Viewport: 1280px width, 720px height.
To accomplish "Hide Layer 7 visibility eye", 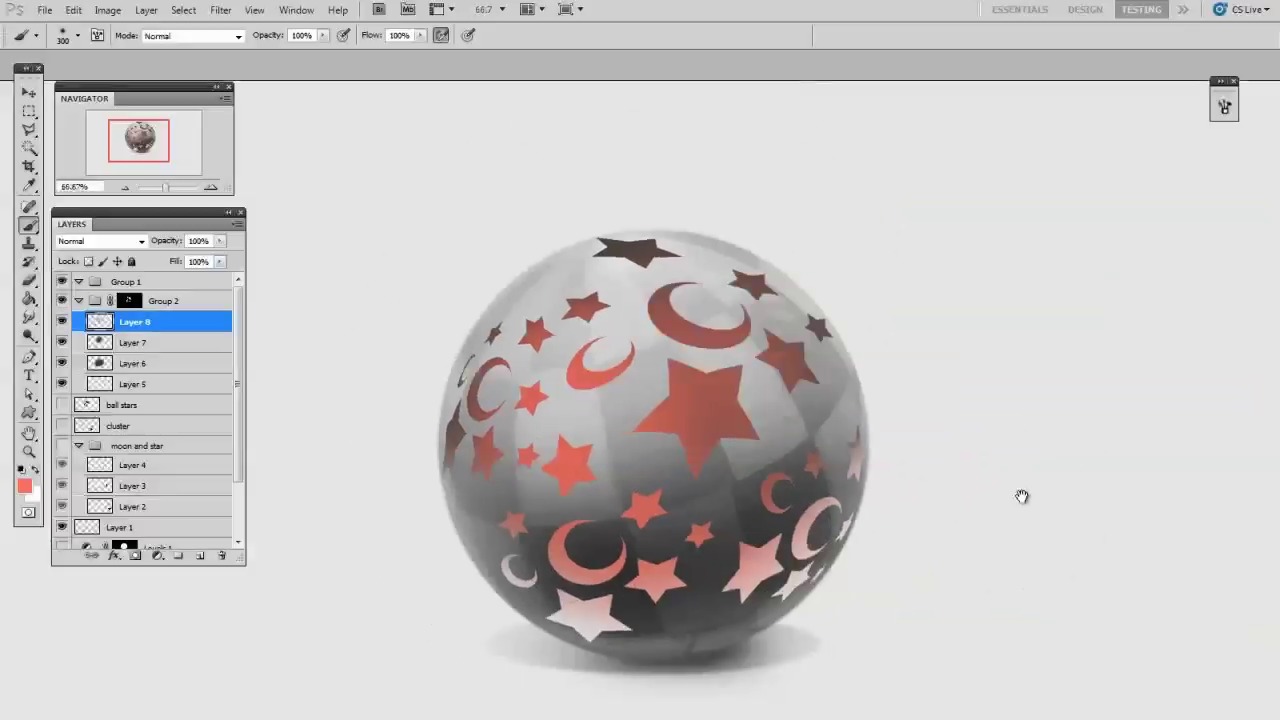I will tap(62, 343).
